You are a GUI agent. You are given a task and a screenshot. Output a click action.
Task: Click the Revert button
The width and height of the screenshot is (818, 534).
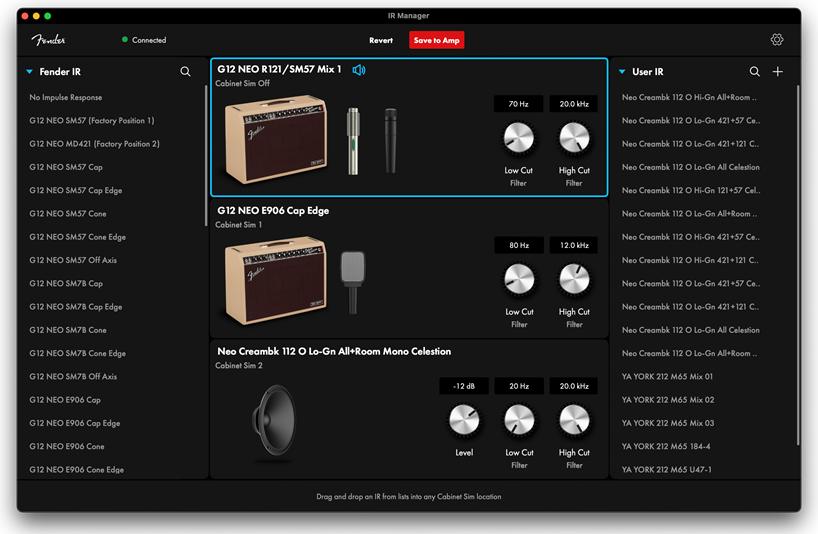coord(381,40)
